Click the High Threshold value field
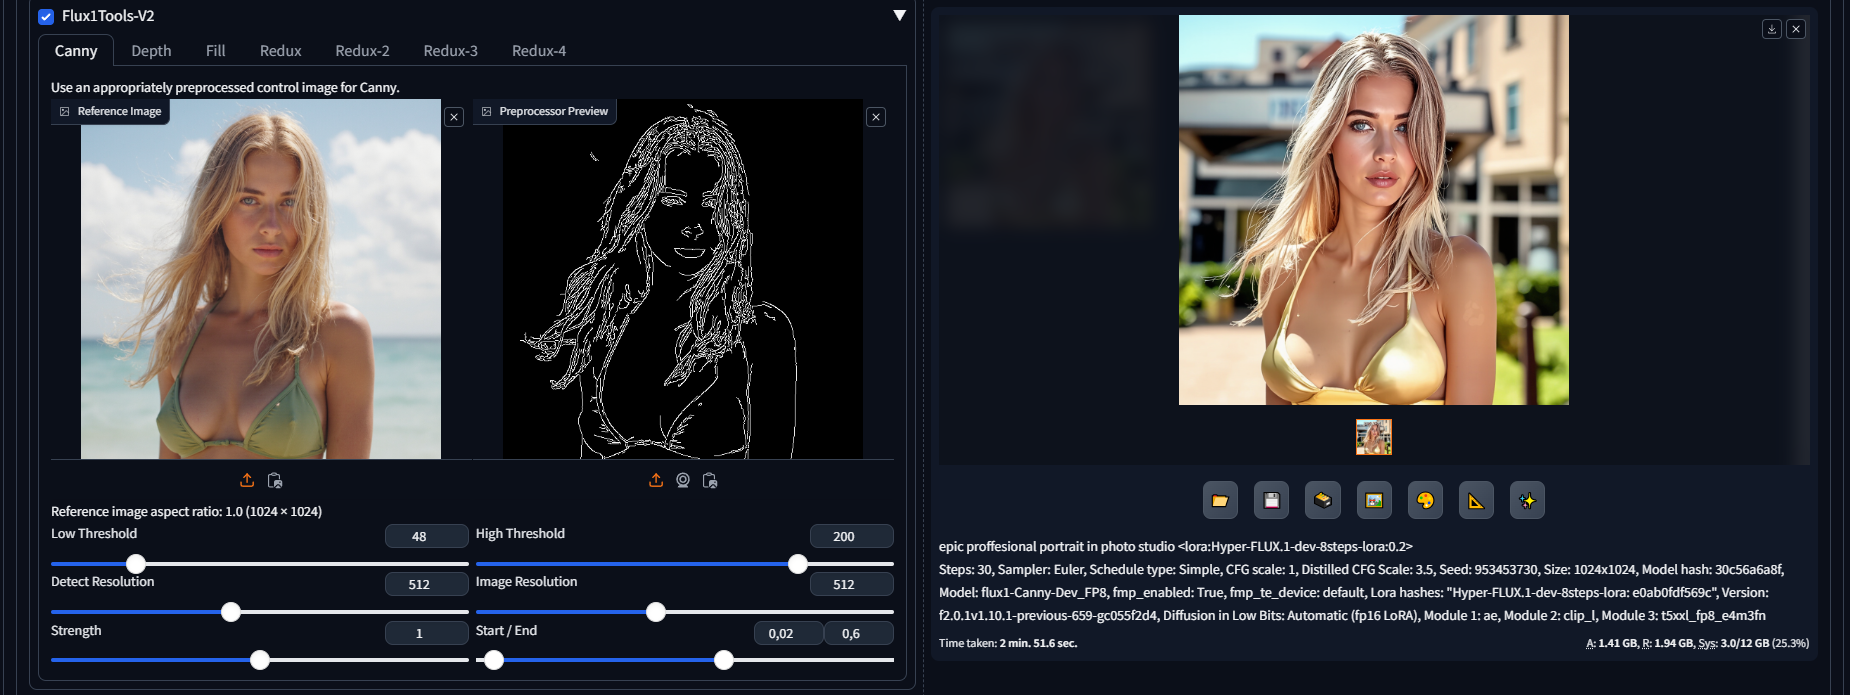 (x=850, y=536)
